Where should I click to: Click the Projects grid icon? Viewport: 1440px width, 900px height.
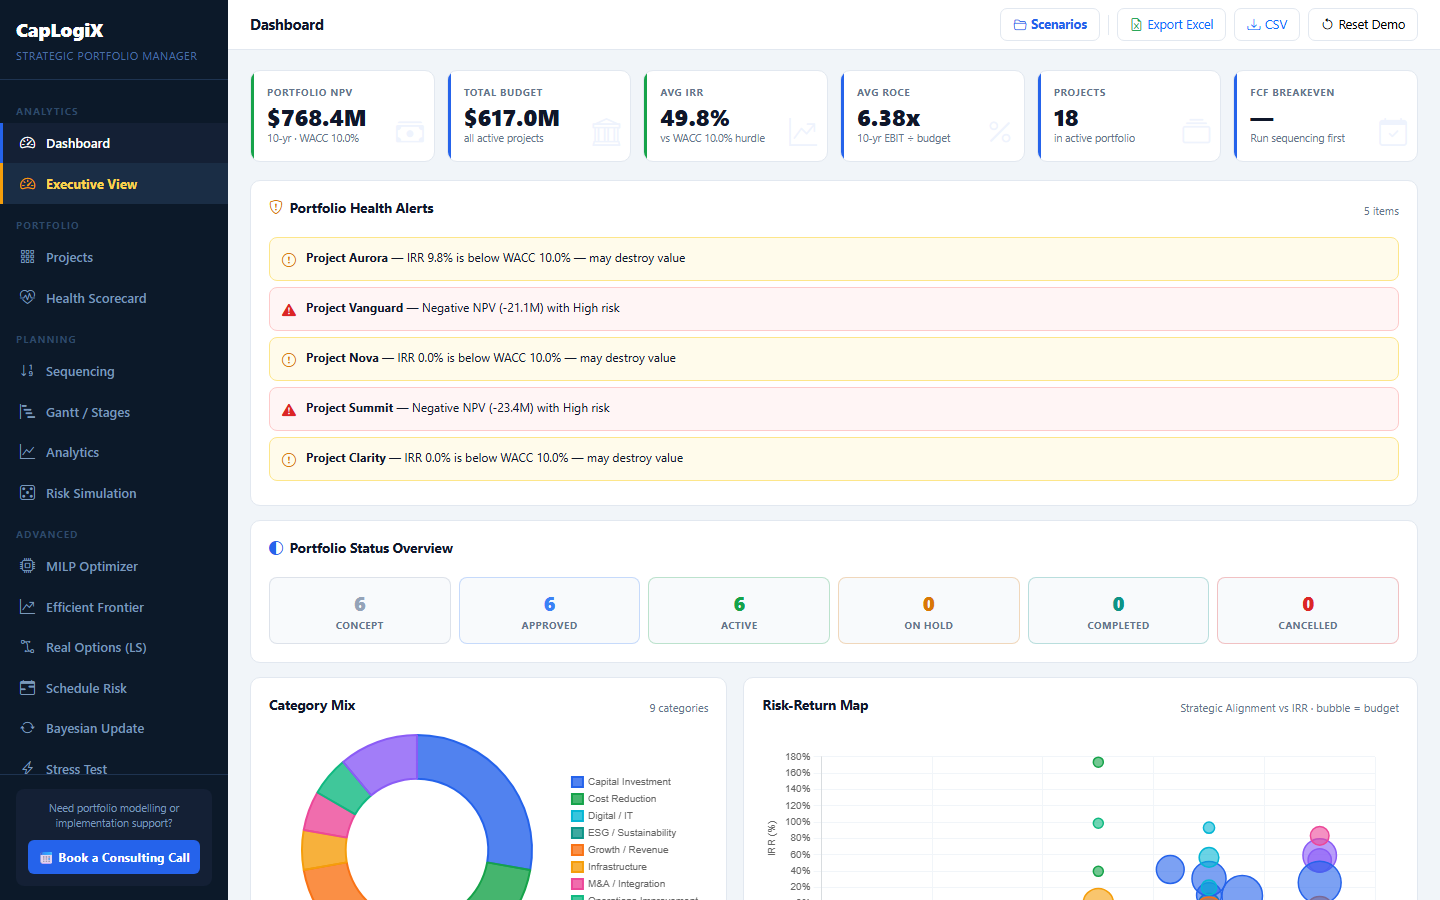28,257
